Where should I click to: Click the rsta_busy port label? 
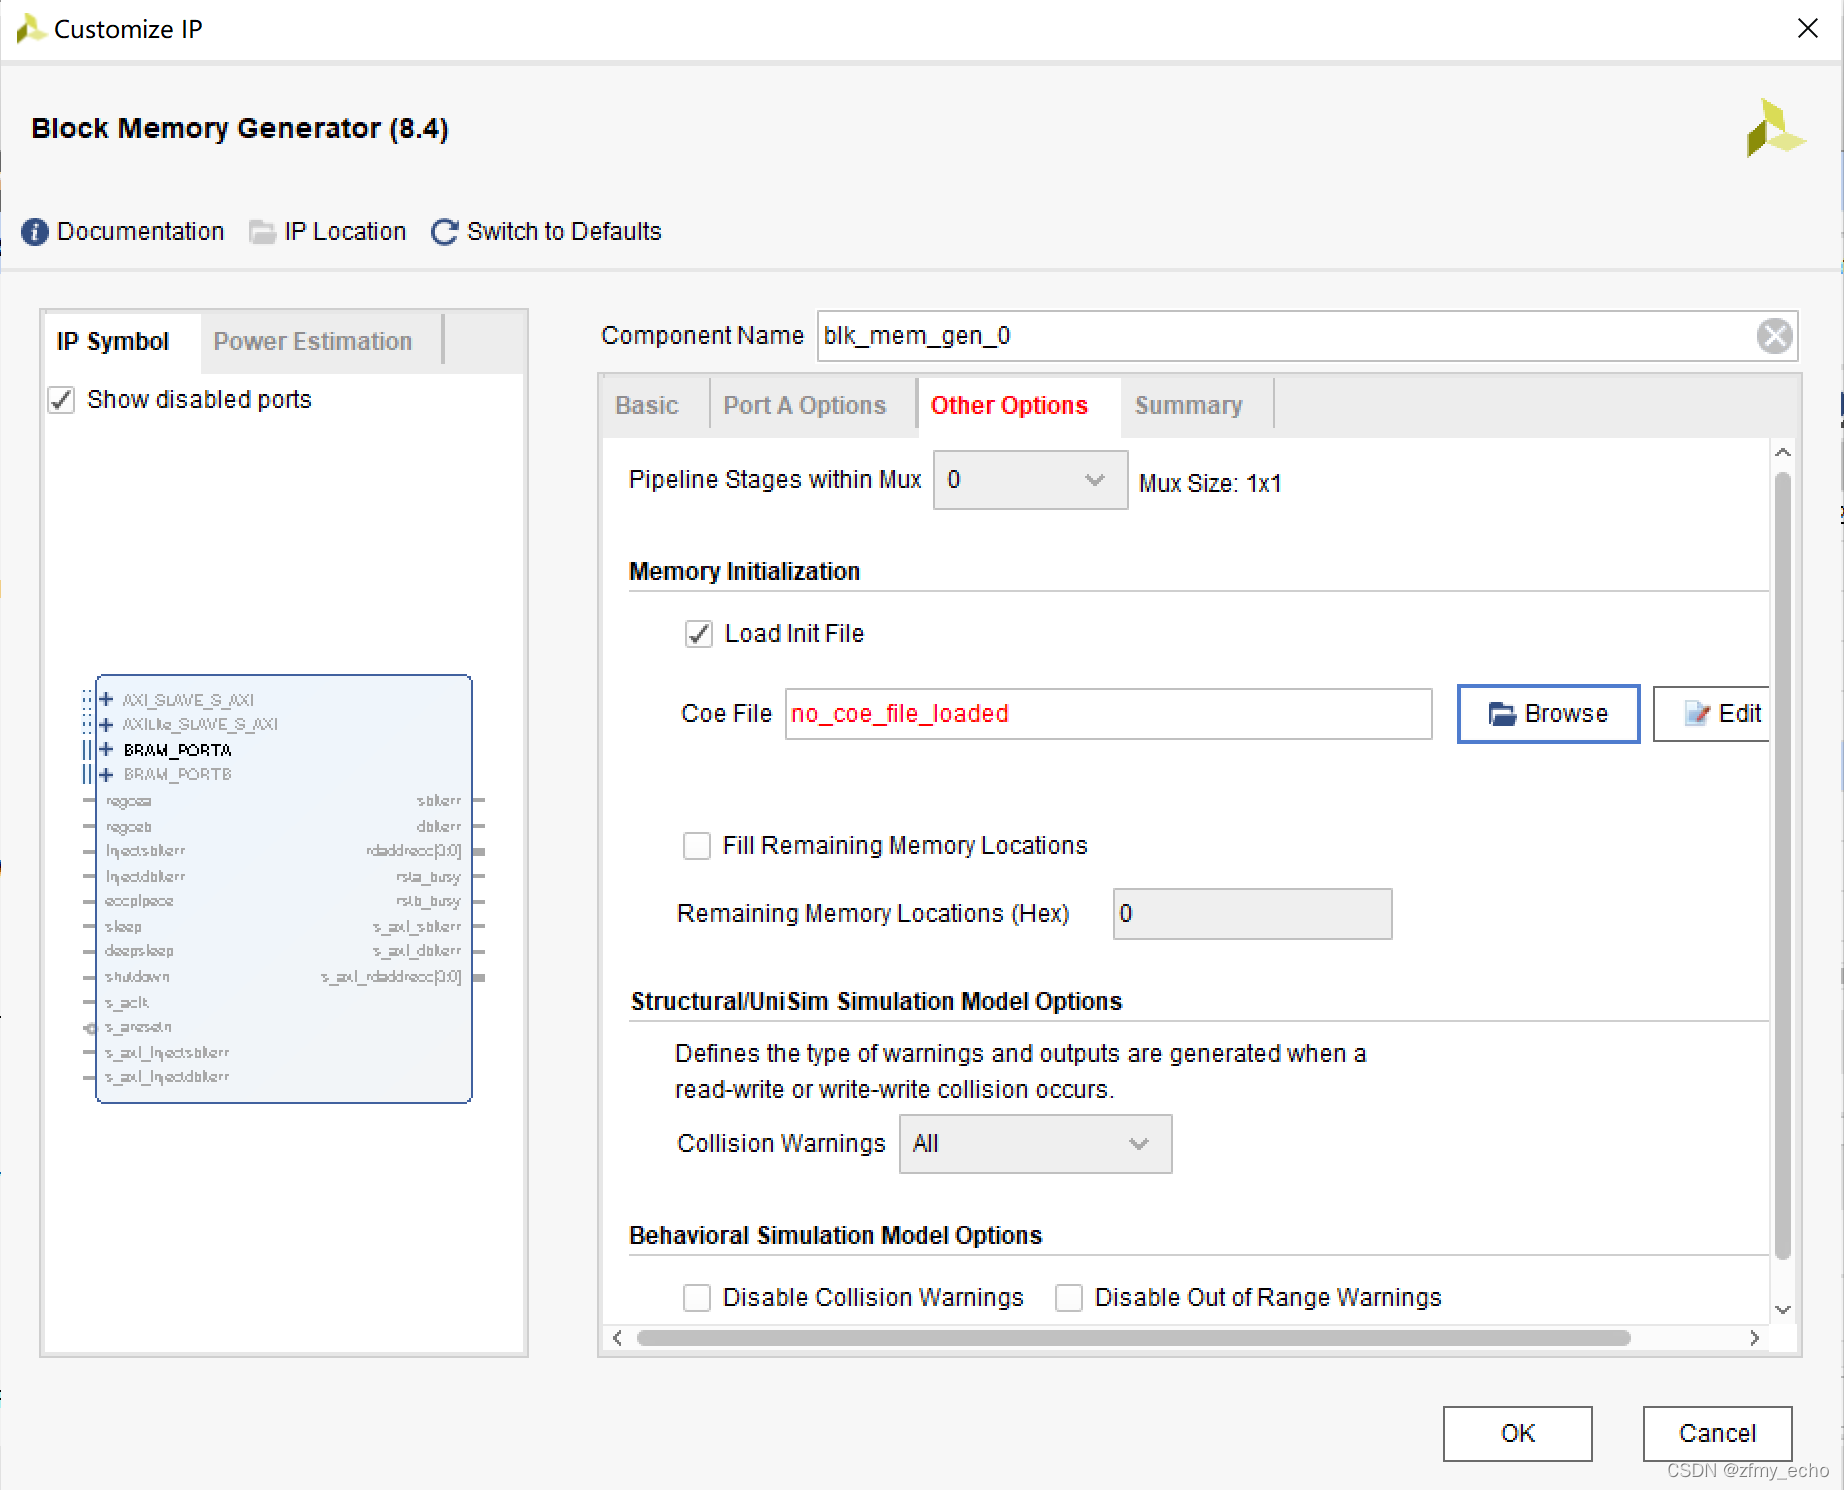[x=428, y=877]
